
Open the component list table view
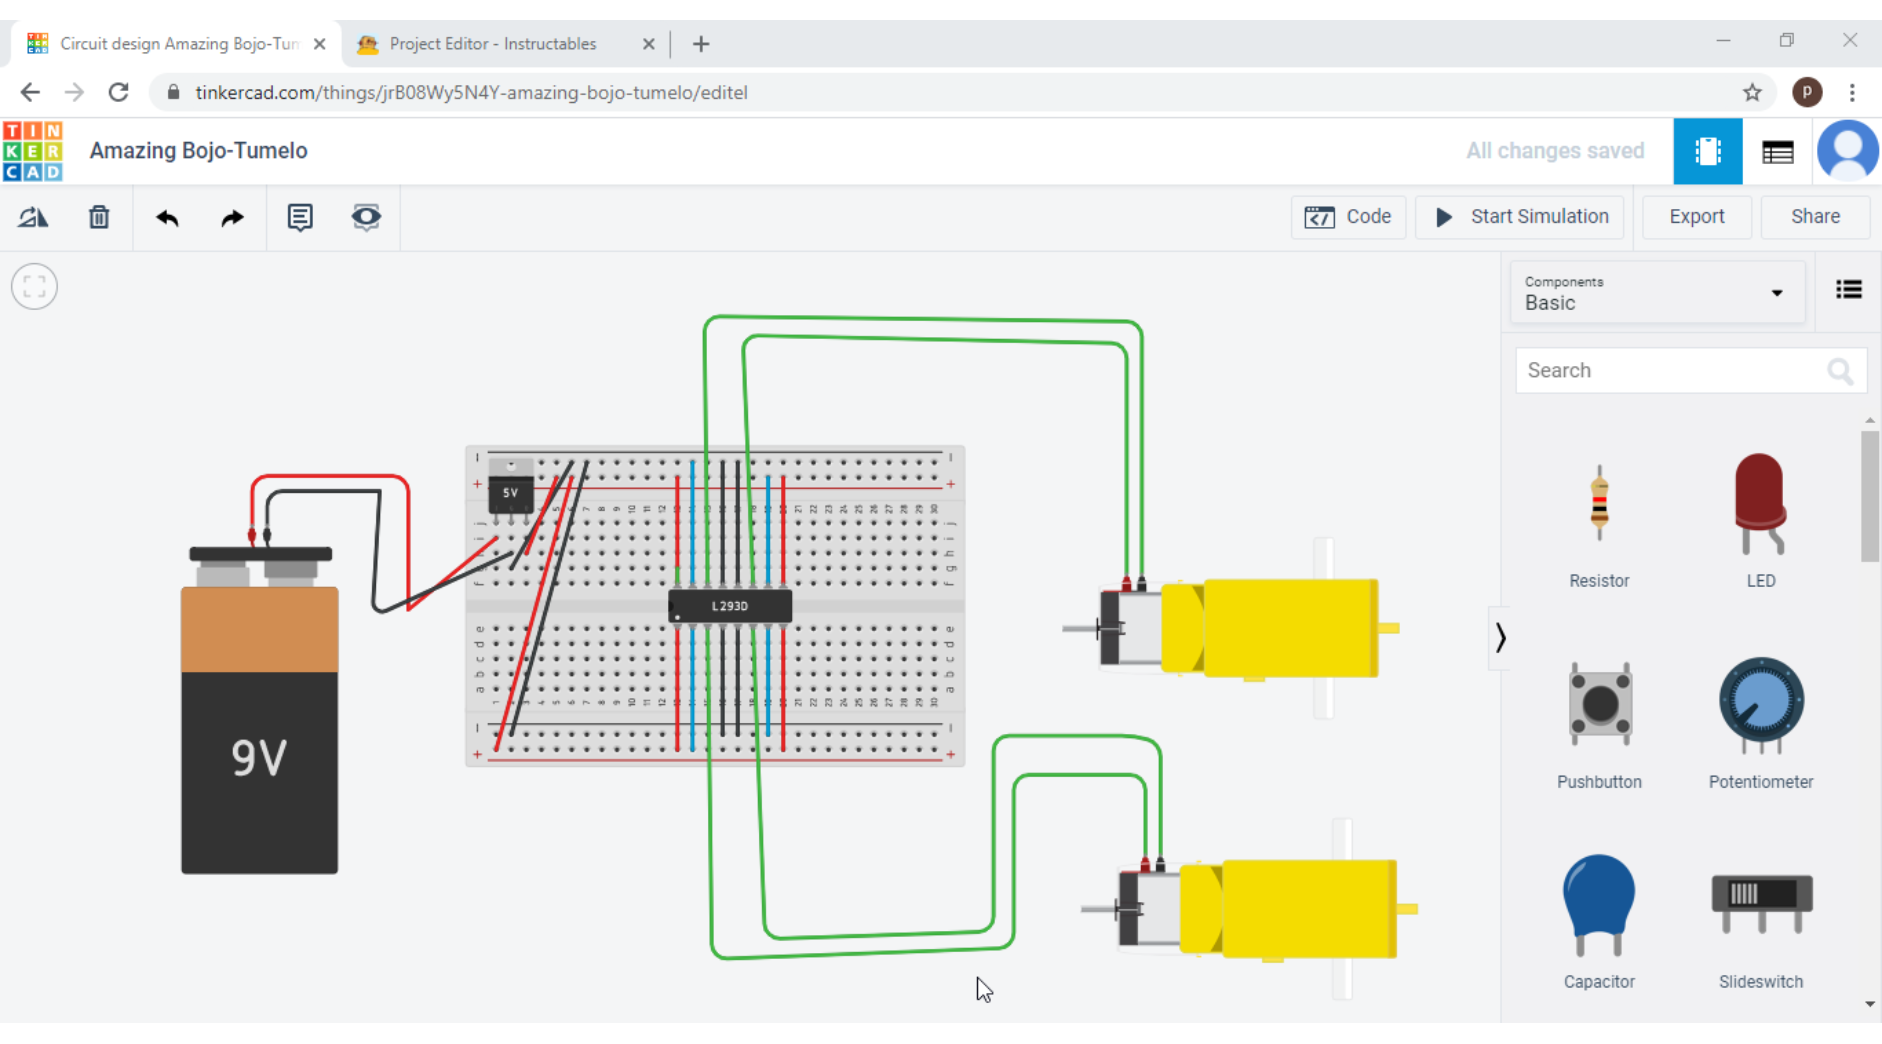tap(1777, 152)
